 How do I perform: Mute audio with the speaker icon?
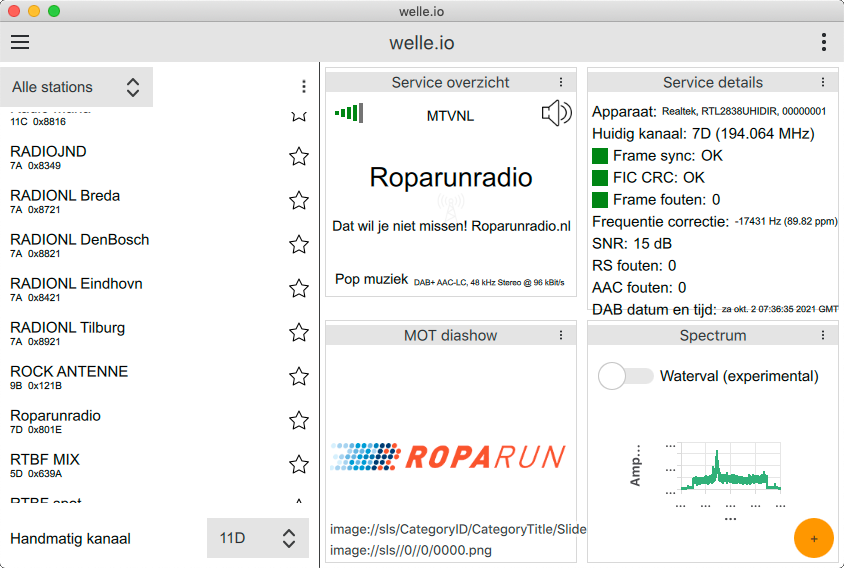pos(556,114)
